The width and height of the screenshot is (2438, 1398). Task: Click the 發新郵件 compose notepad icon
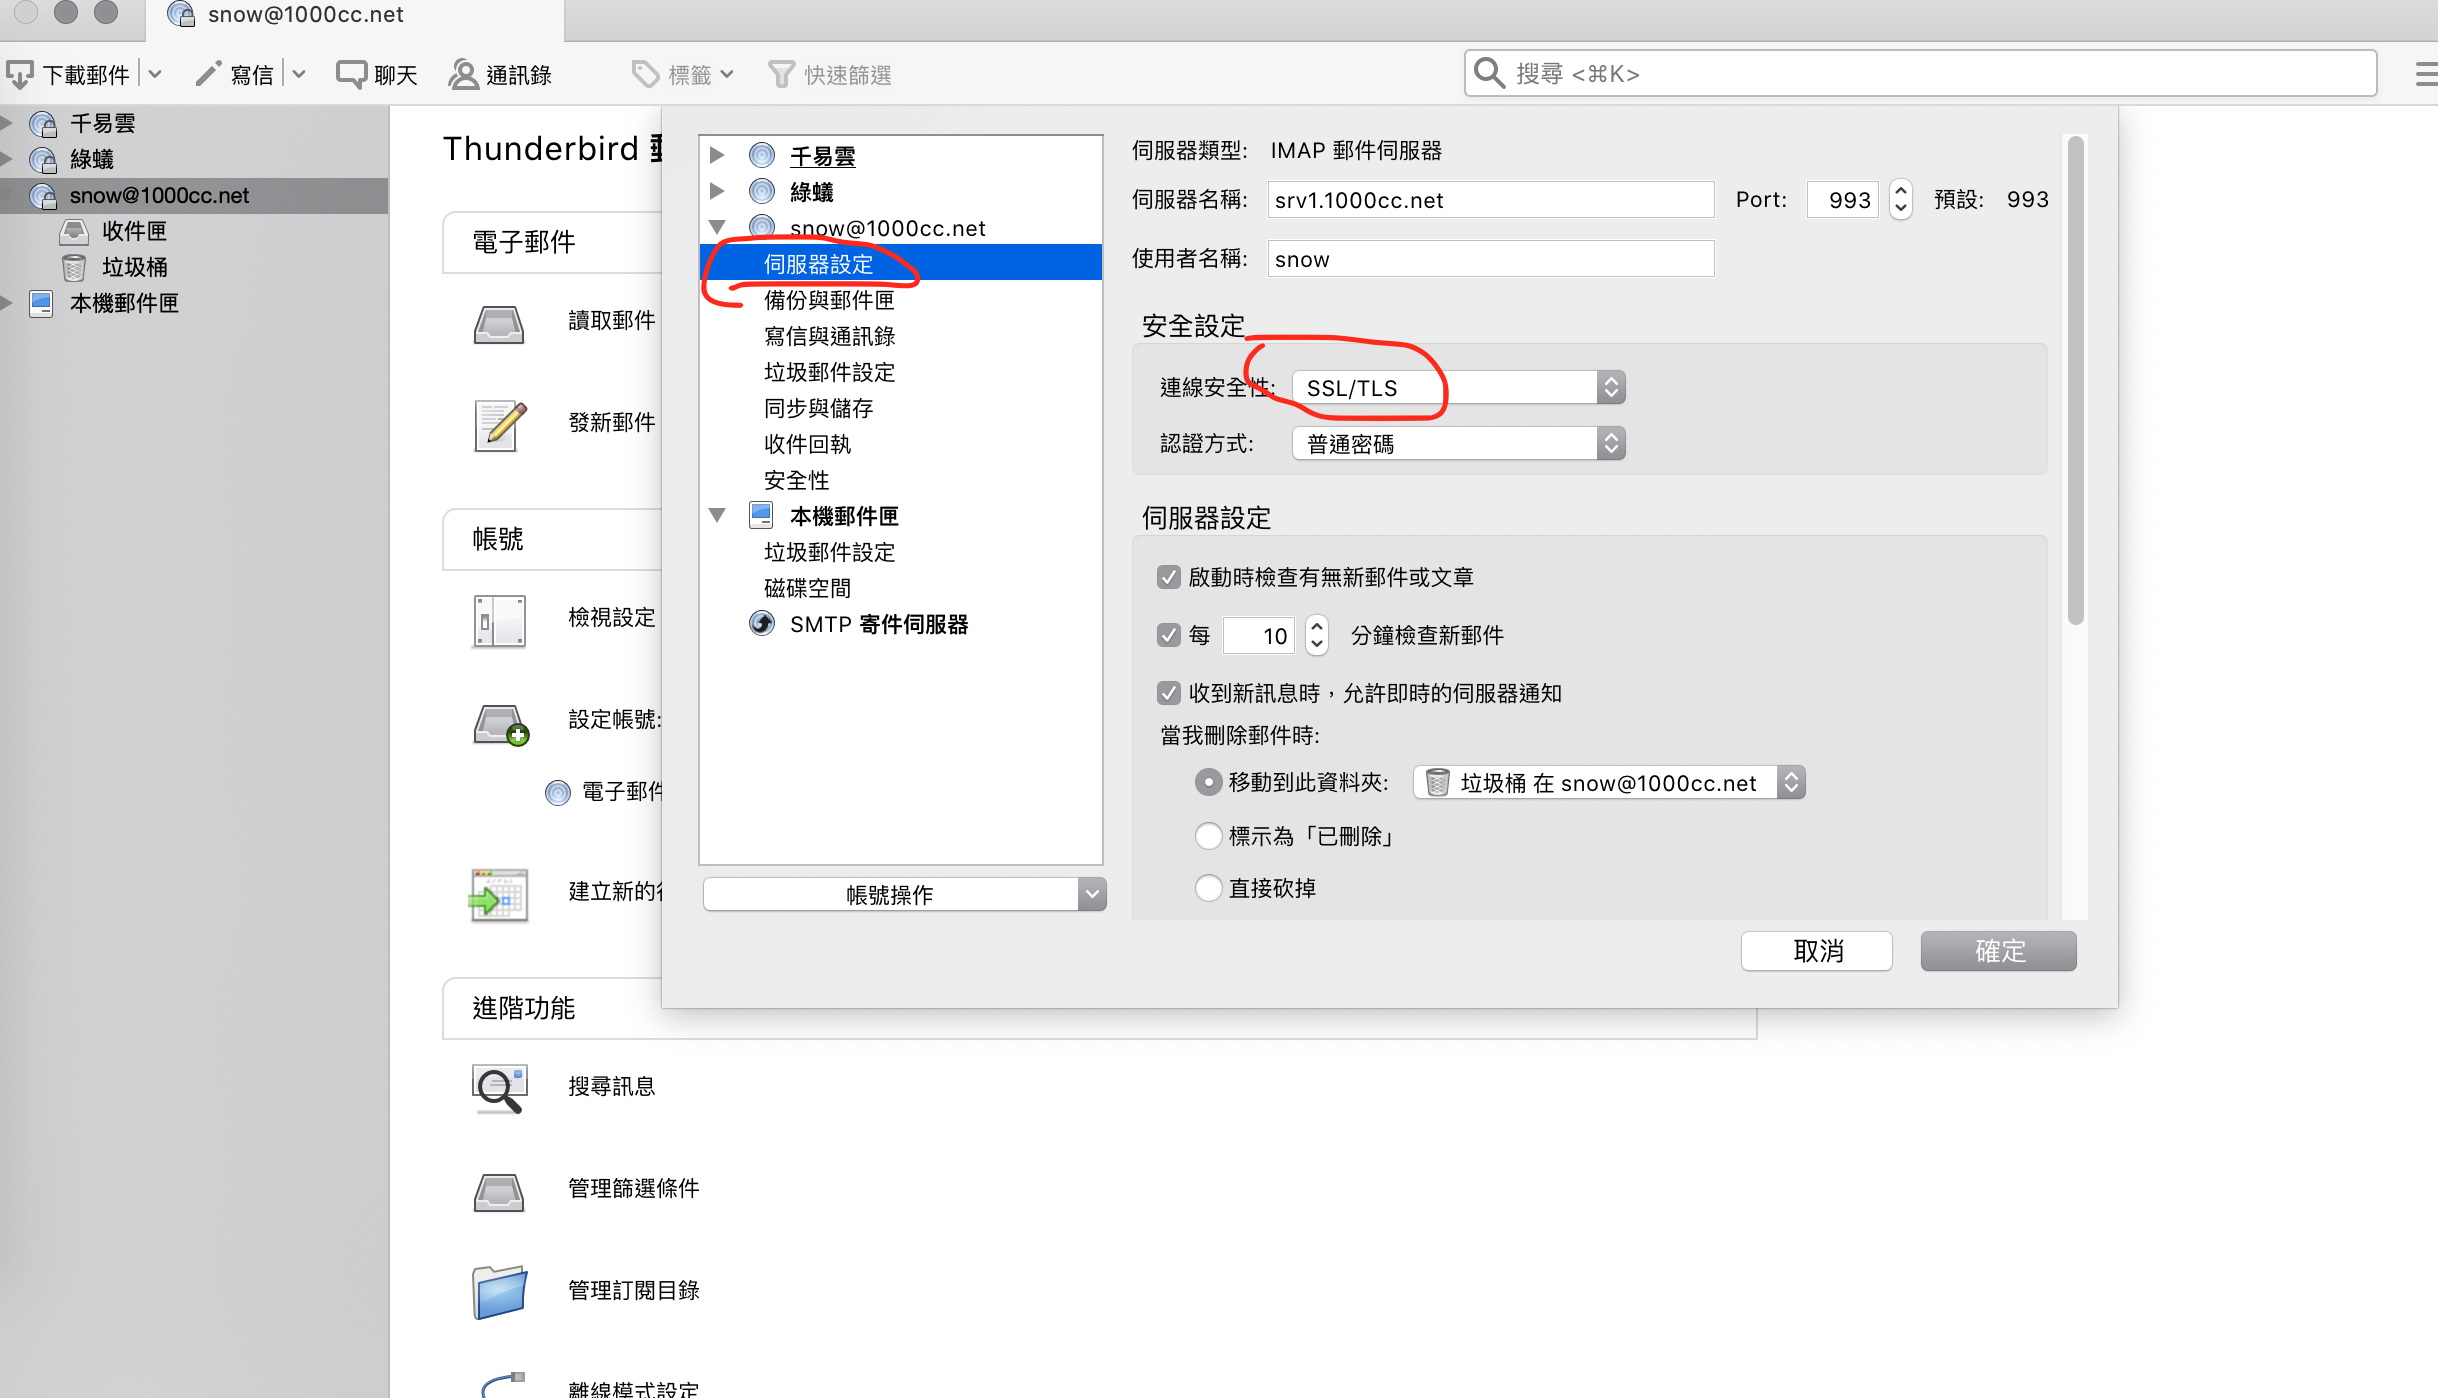[x=500, y=426]
